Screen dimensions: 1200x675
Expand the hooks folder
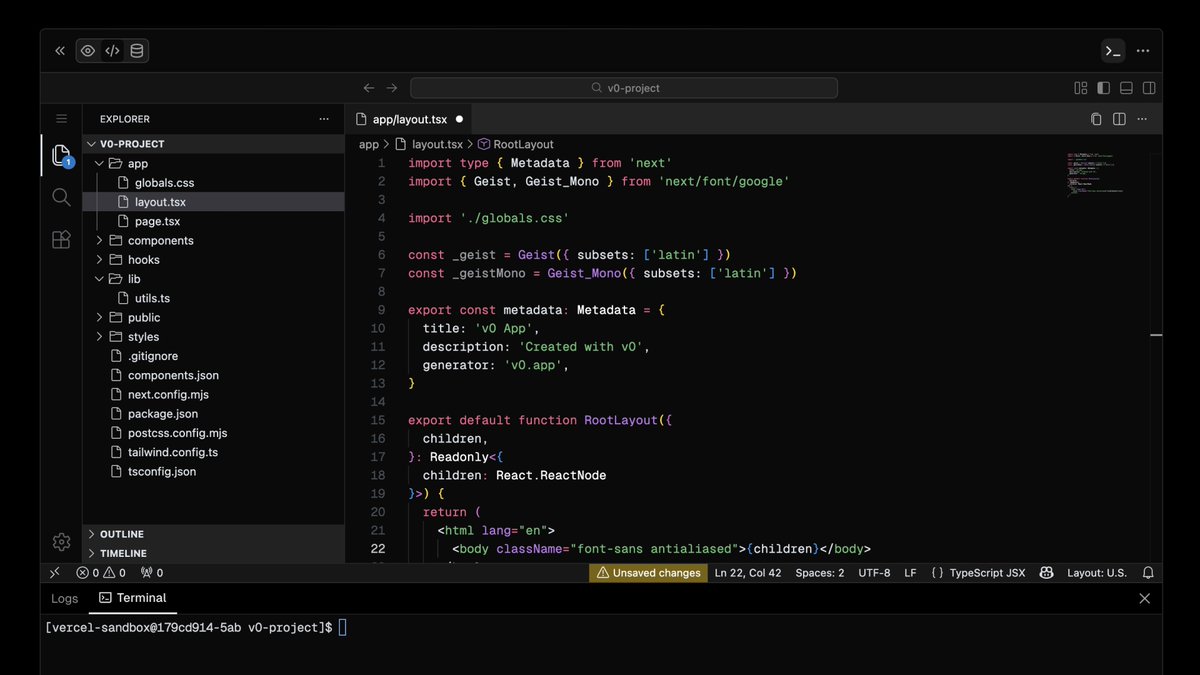coord(214,260)
